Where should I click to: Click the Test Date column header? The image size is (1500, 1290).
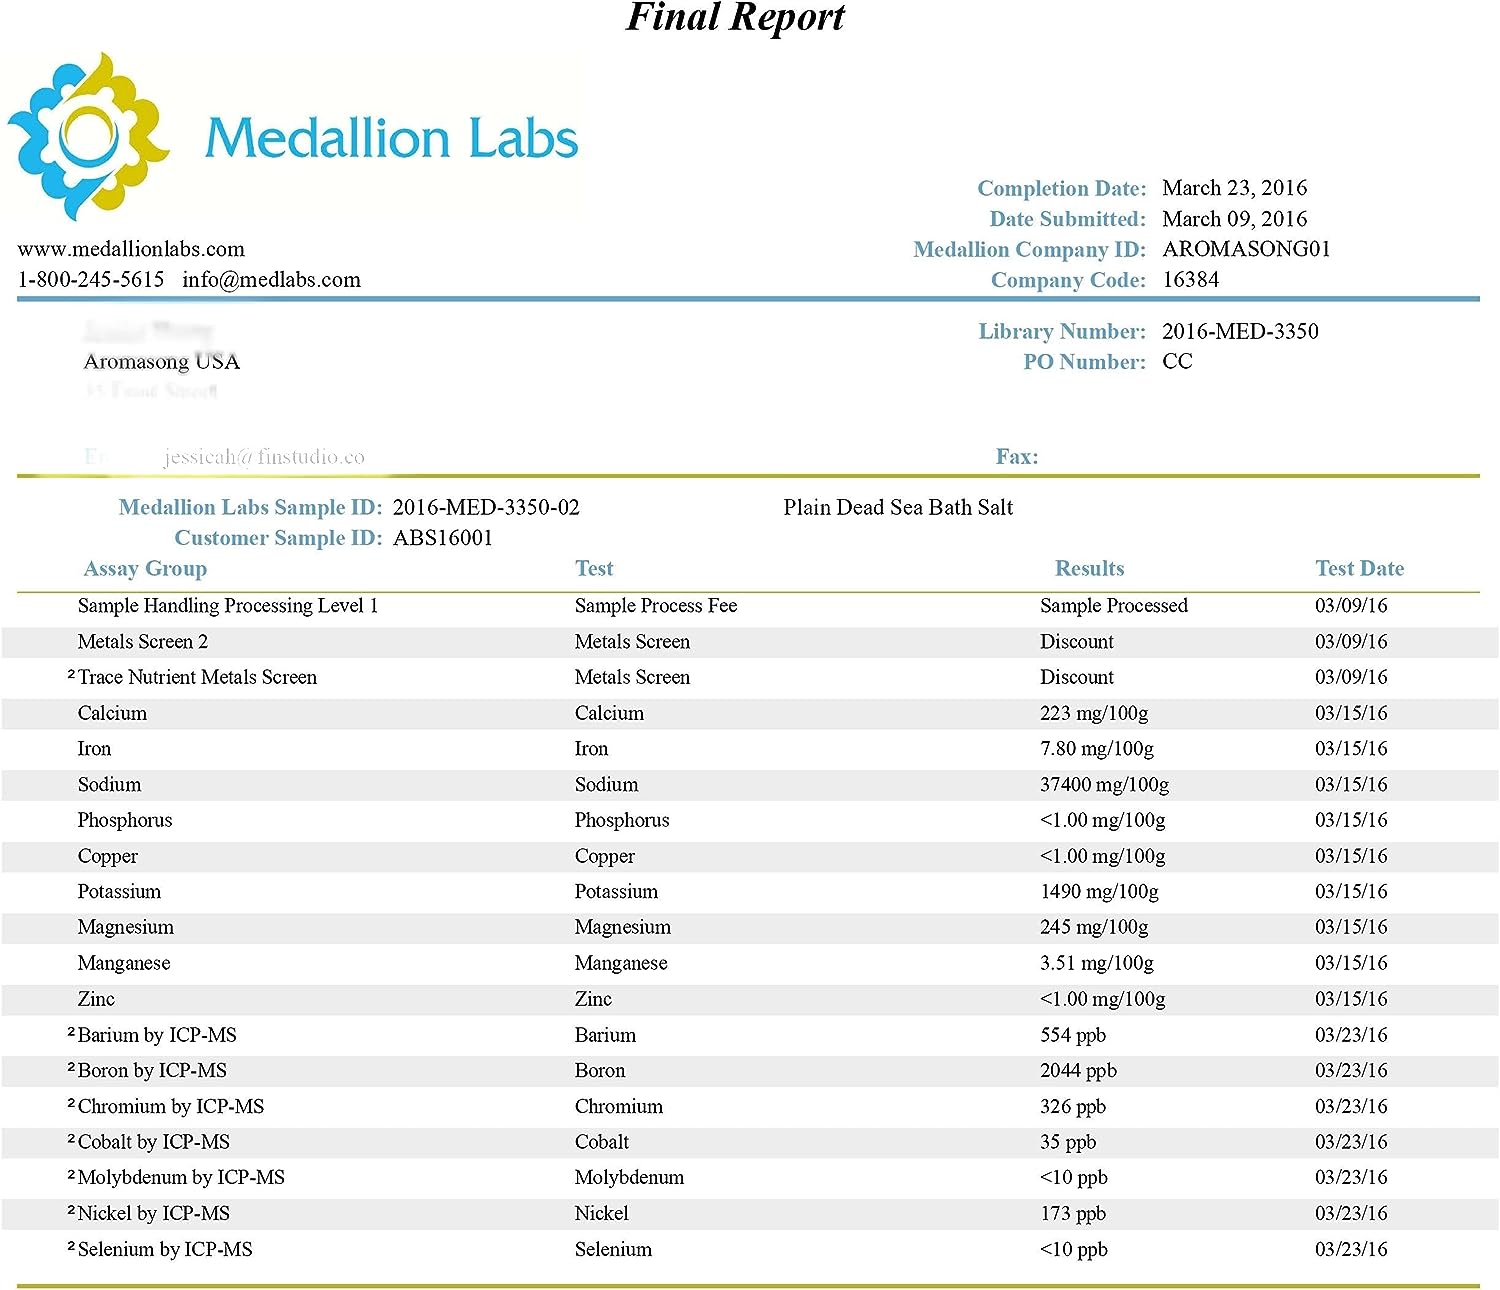click(1359, 569)
